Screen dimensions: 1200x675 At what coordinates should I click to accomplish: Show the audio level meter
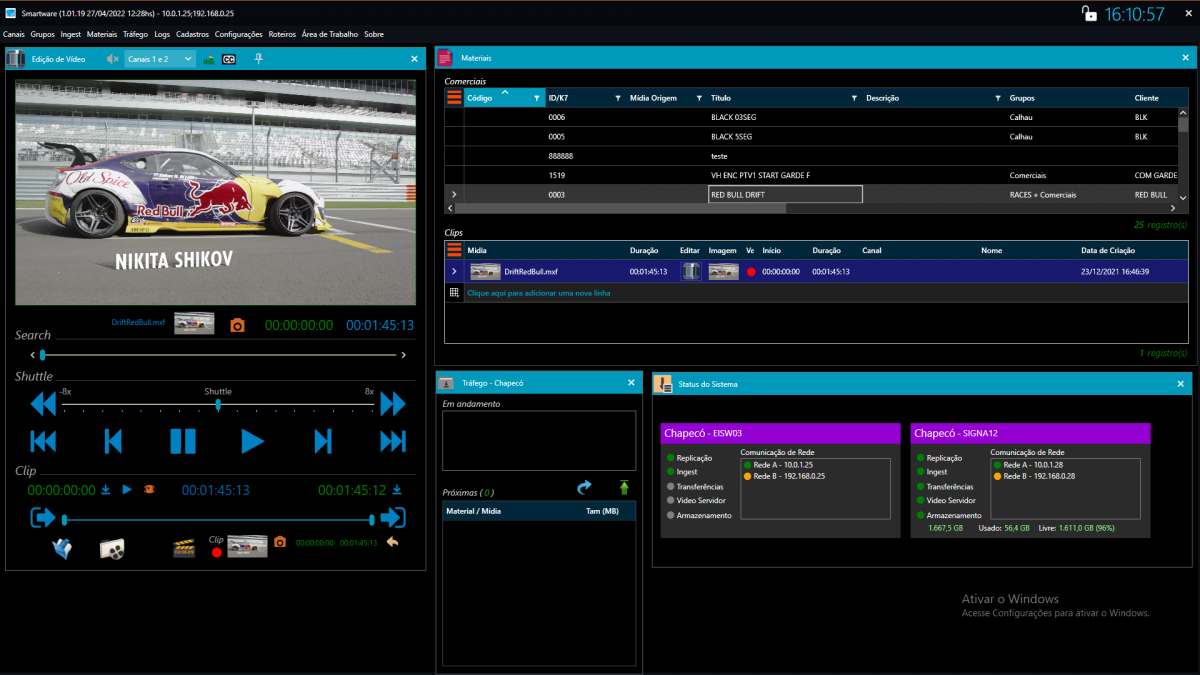(209, 59)
